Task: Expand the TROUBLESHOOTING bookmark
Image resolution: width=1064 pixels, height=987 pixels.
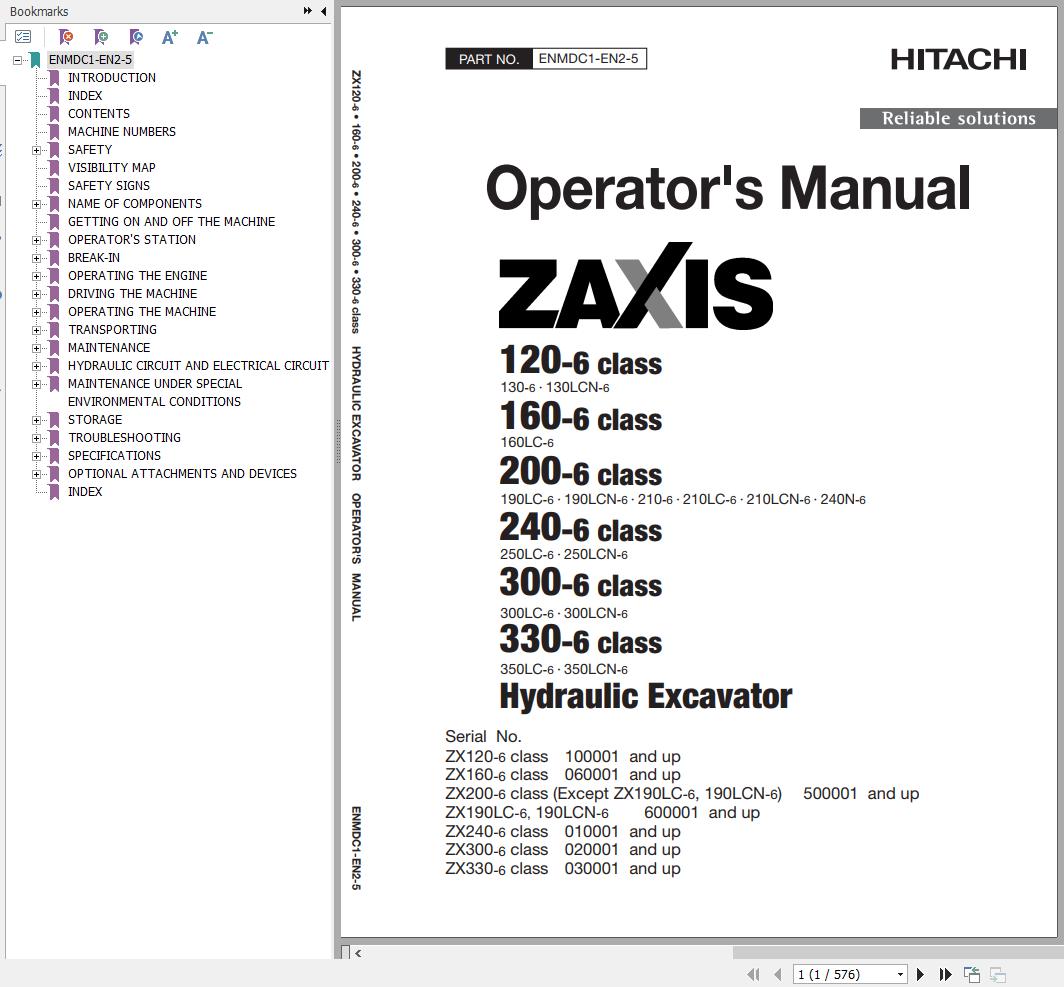Action: pos(37,438)
